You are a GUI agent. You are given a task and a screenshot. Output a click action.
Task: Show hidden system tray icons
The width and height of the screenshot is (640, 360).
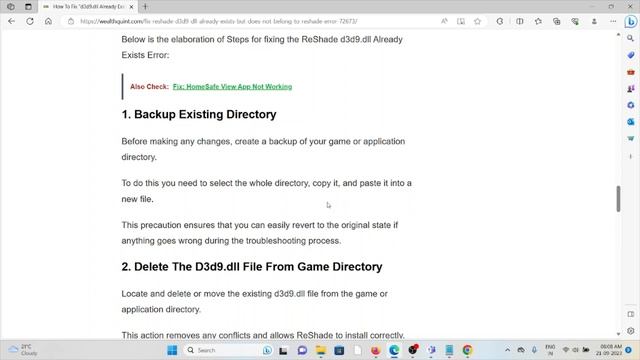(507, 350)
